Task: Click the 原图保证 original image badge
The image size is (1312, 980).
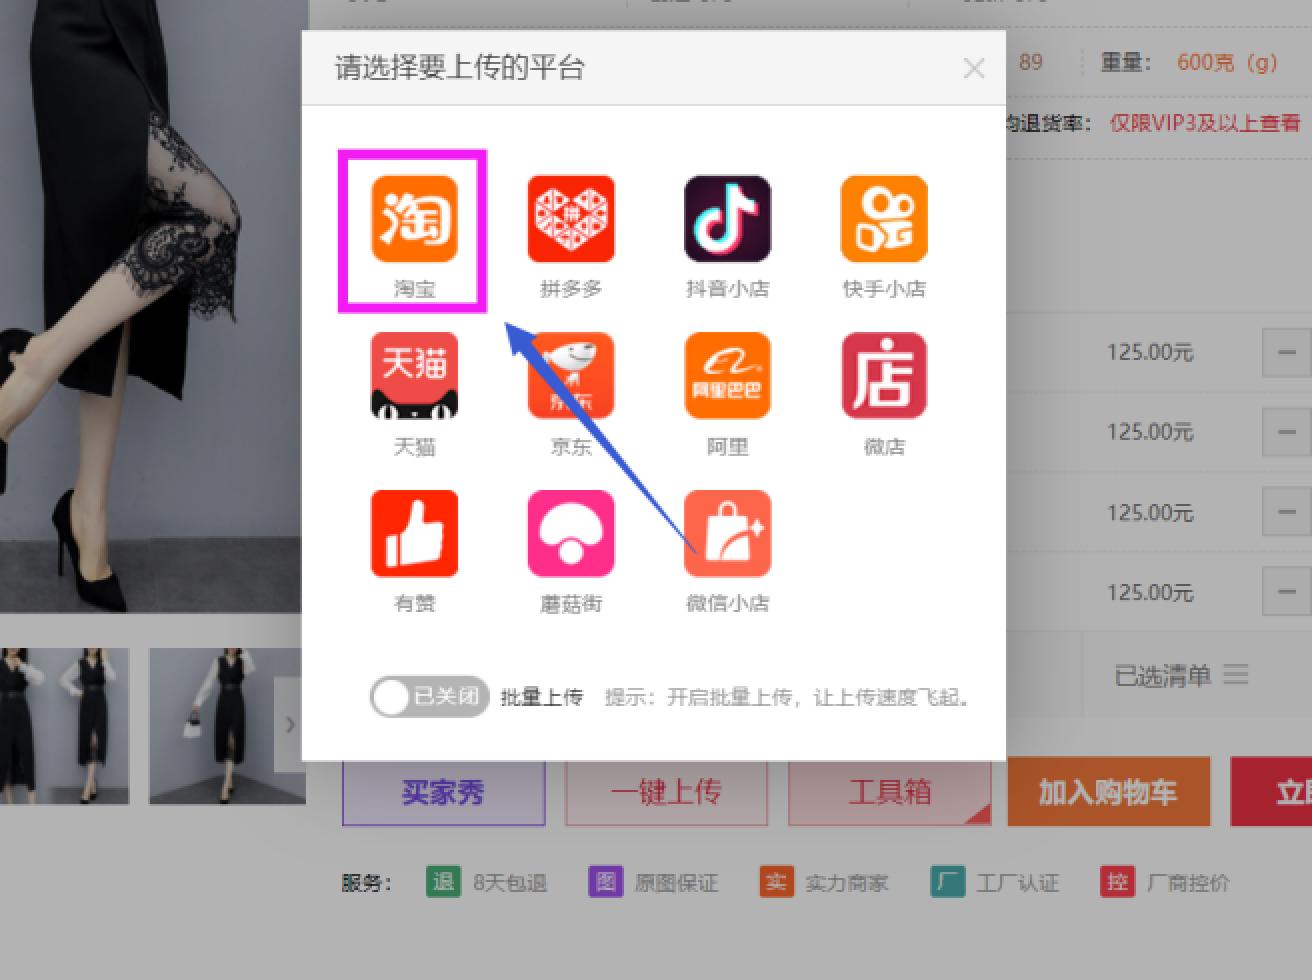Action: [x=653, y=883]
